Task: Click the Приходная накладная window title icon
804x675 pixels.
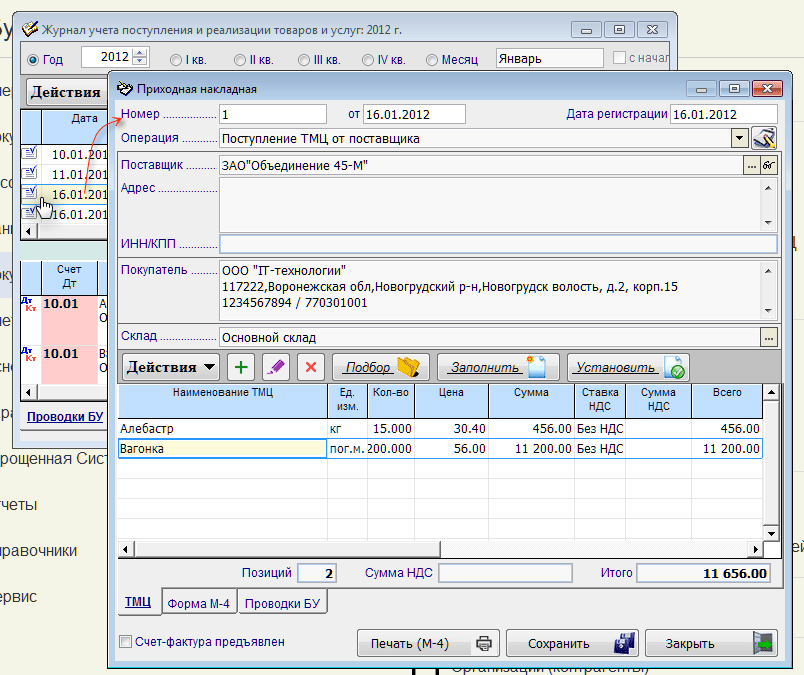Action: [x=125, y=88]
